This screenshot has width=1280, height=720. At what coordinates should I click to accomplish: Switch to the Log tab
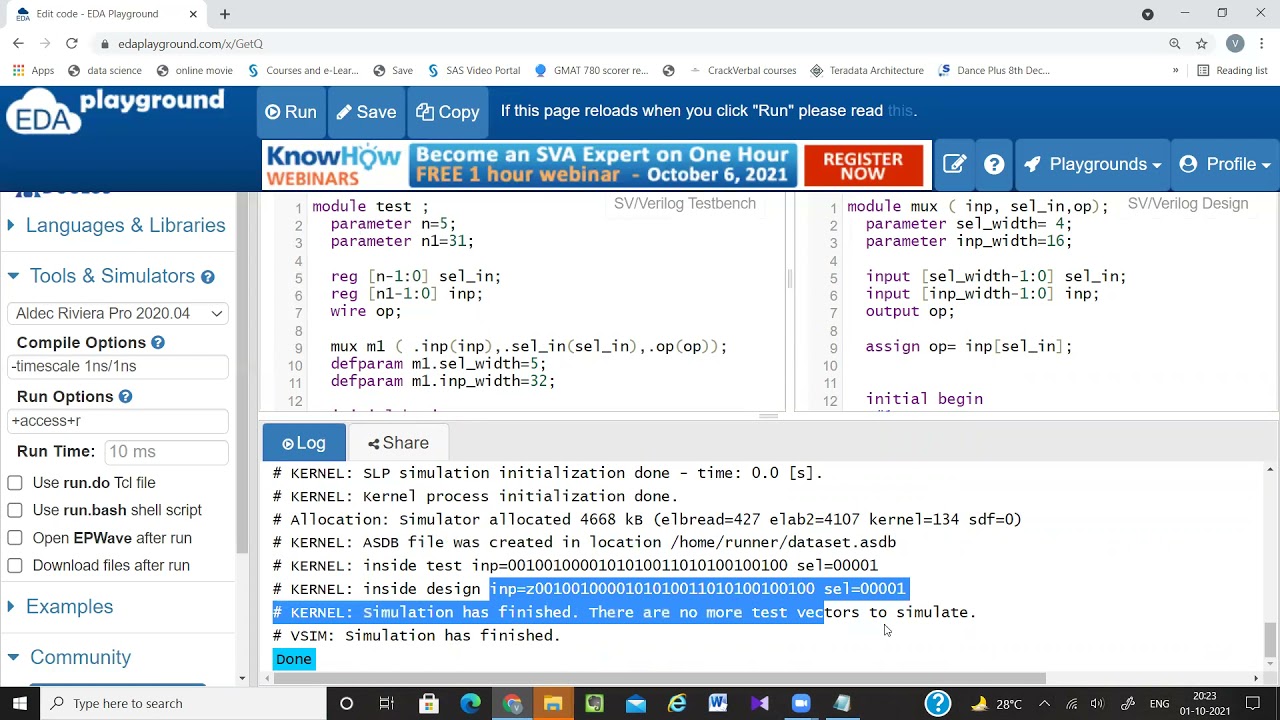(304, 443)
